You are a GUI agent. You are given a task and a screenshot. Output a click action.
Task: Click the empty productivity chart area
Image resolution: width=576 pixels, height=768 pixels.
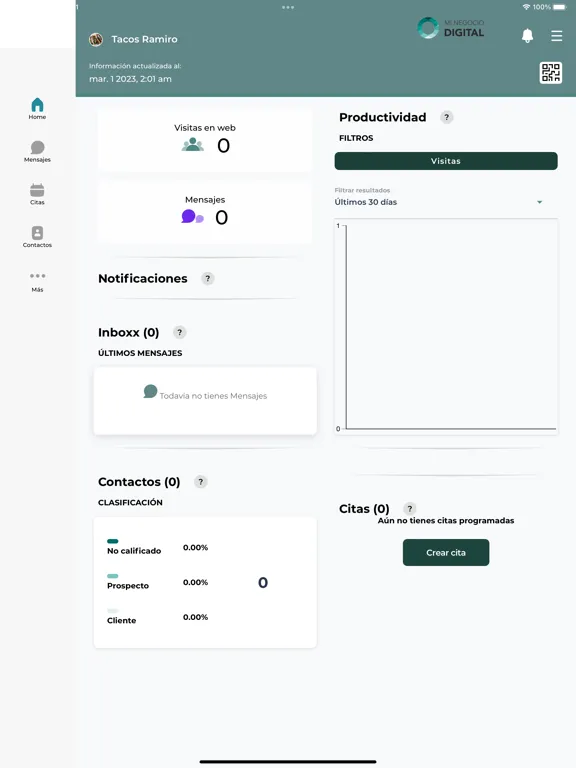point(446,327)
